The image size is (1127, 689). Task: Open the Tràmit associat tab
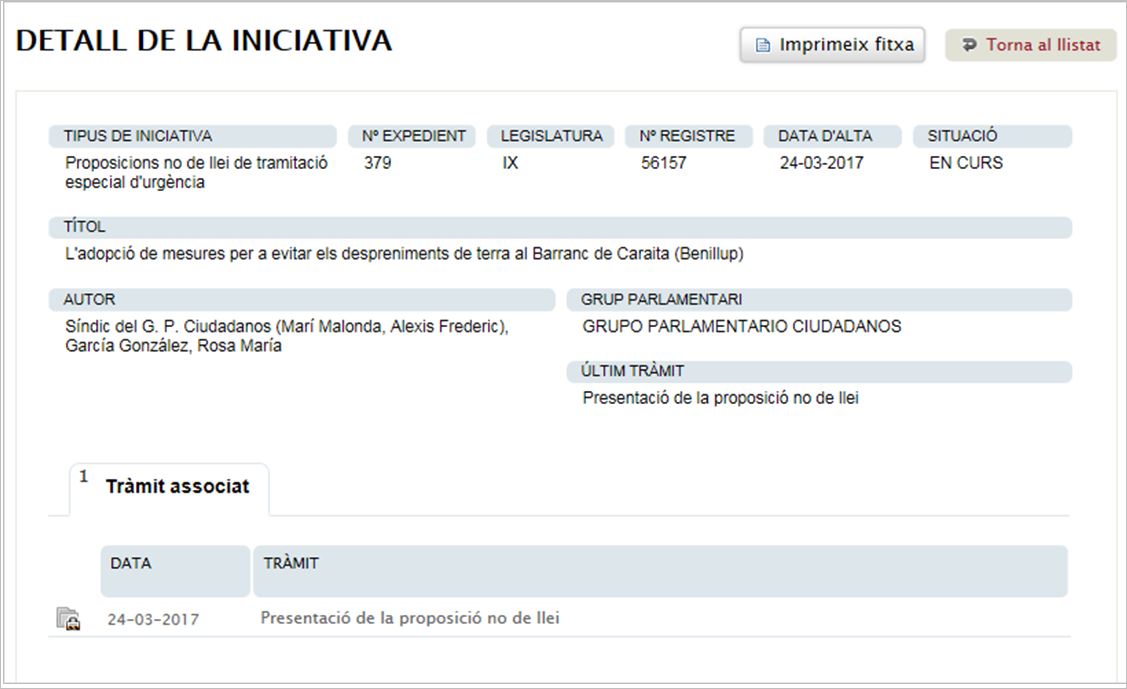pyautogui.click(x=176, y=487)
